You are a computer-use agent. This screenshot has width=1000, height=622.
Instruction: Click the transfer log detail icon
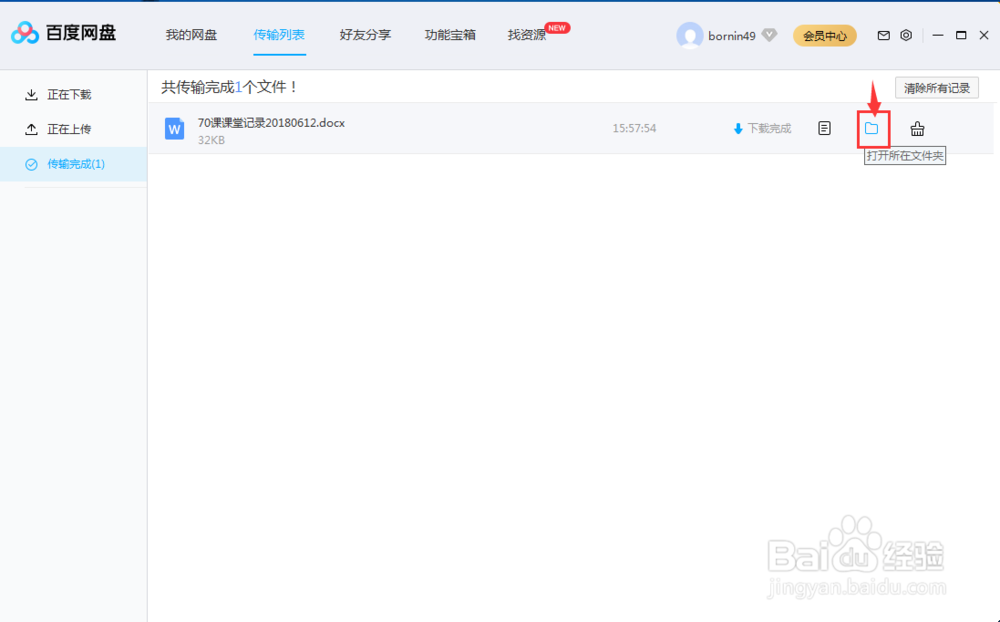pos(823,128)
